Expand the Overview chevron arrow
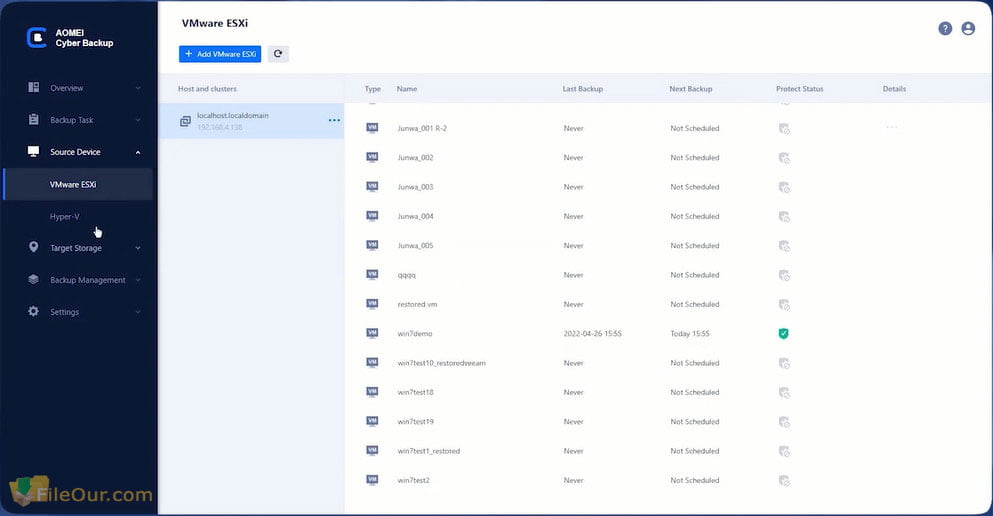The width and height of the screenshot is (993, 516). [138, 88]
